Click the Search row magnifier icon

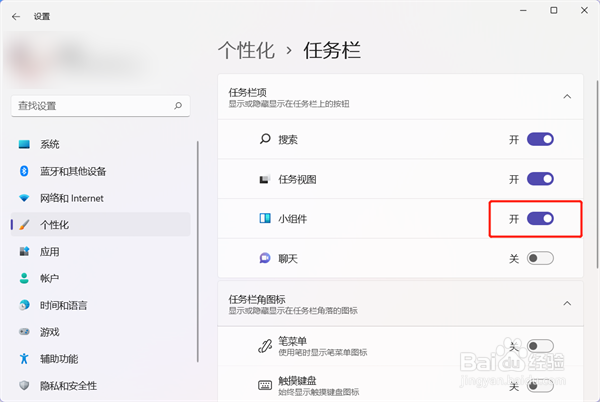tap(265, 139)
